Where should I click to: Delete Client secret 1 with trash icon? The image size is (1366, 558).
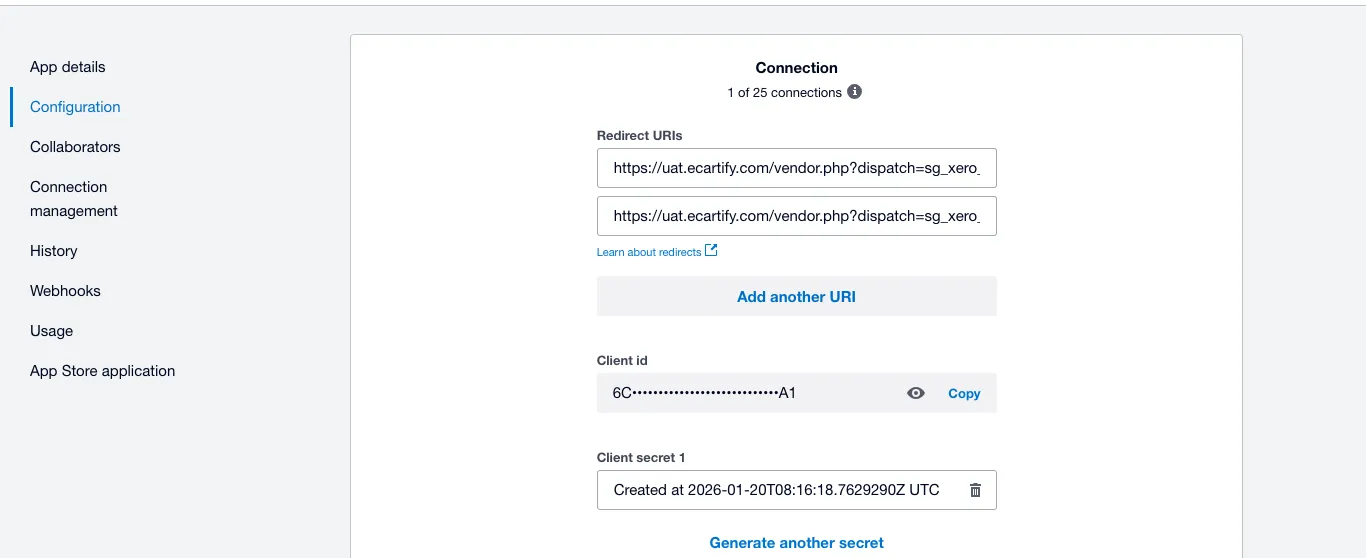tap(975, 490)
